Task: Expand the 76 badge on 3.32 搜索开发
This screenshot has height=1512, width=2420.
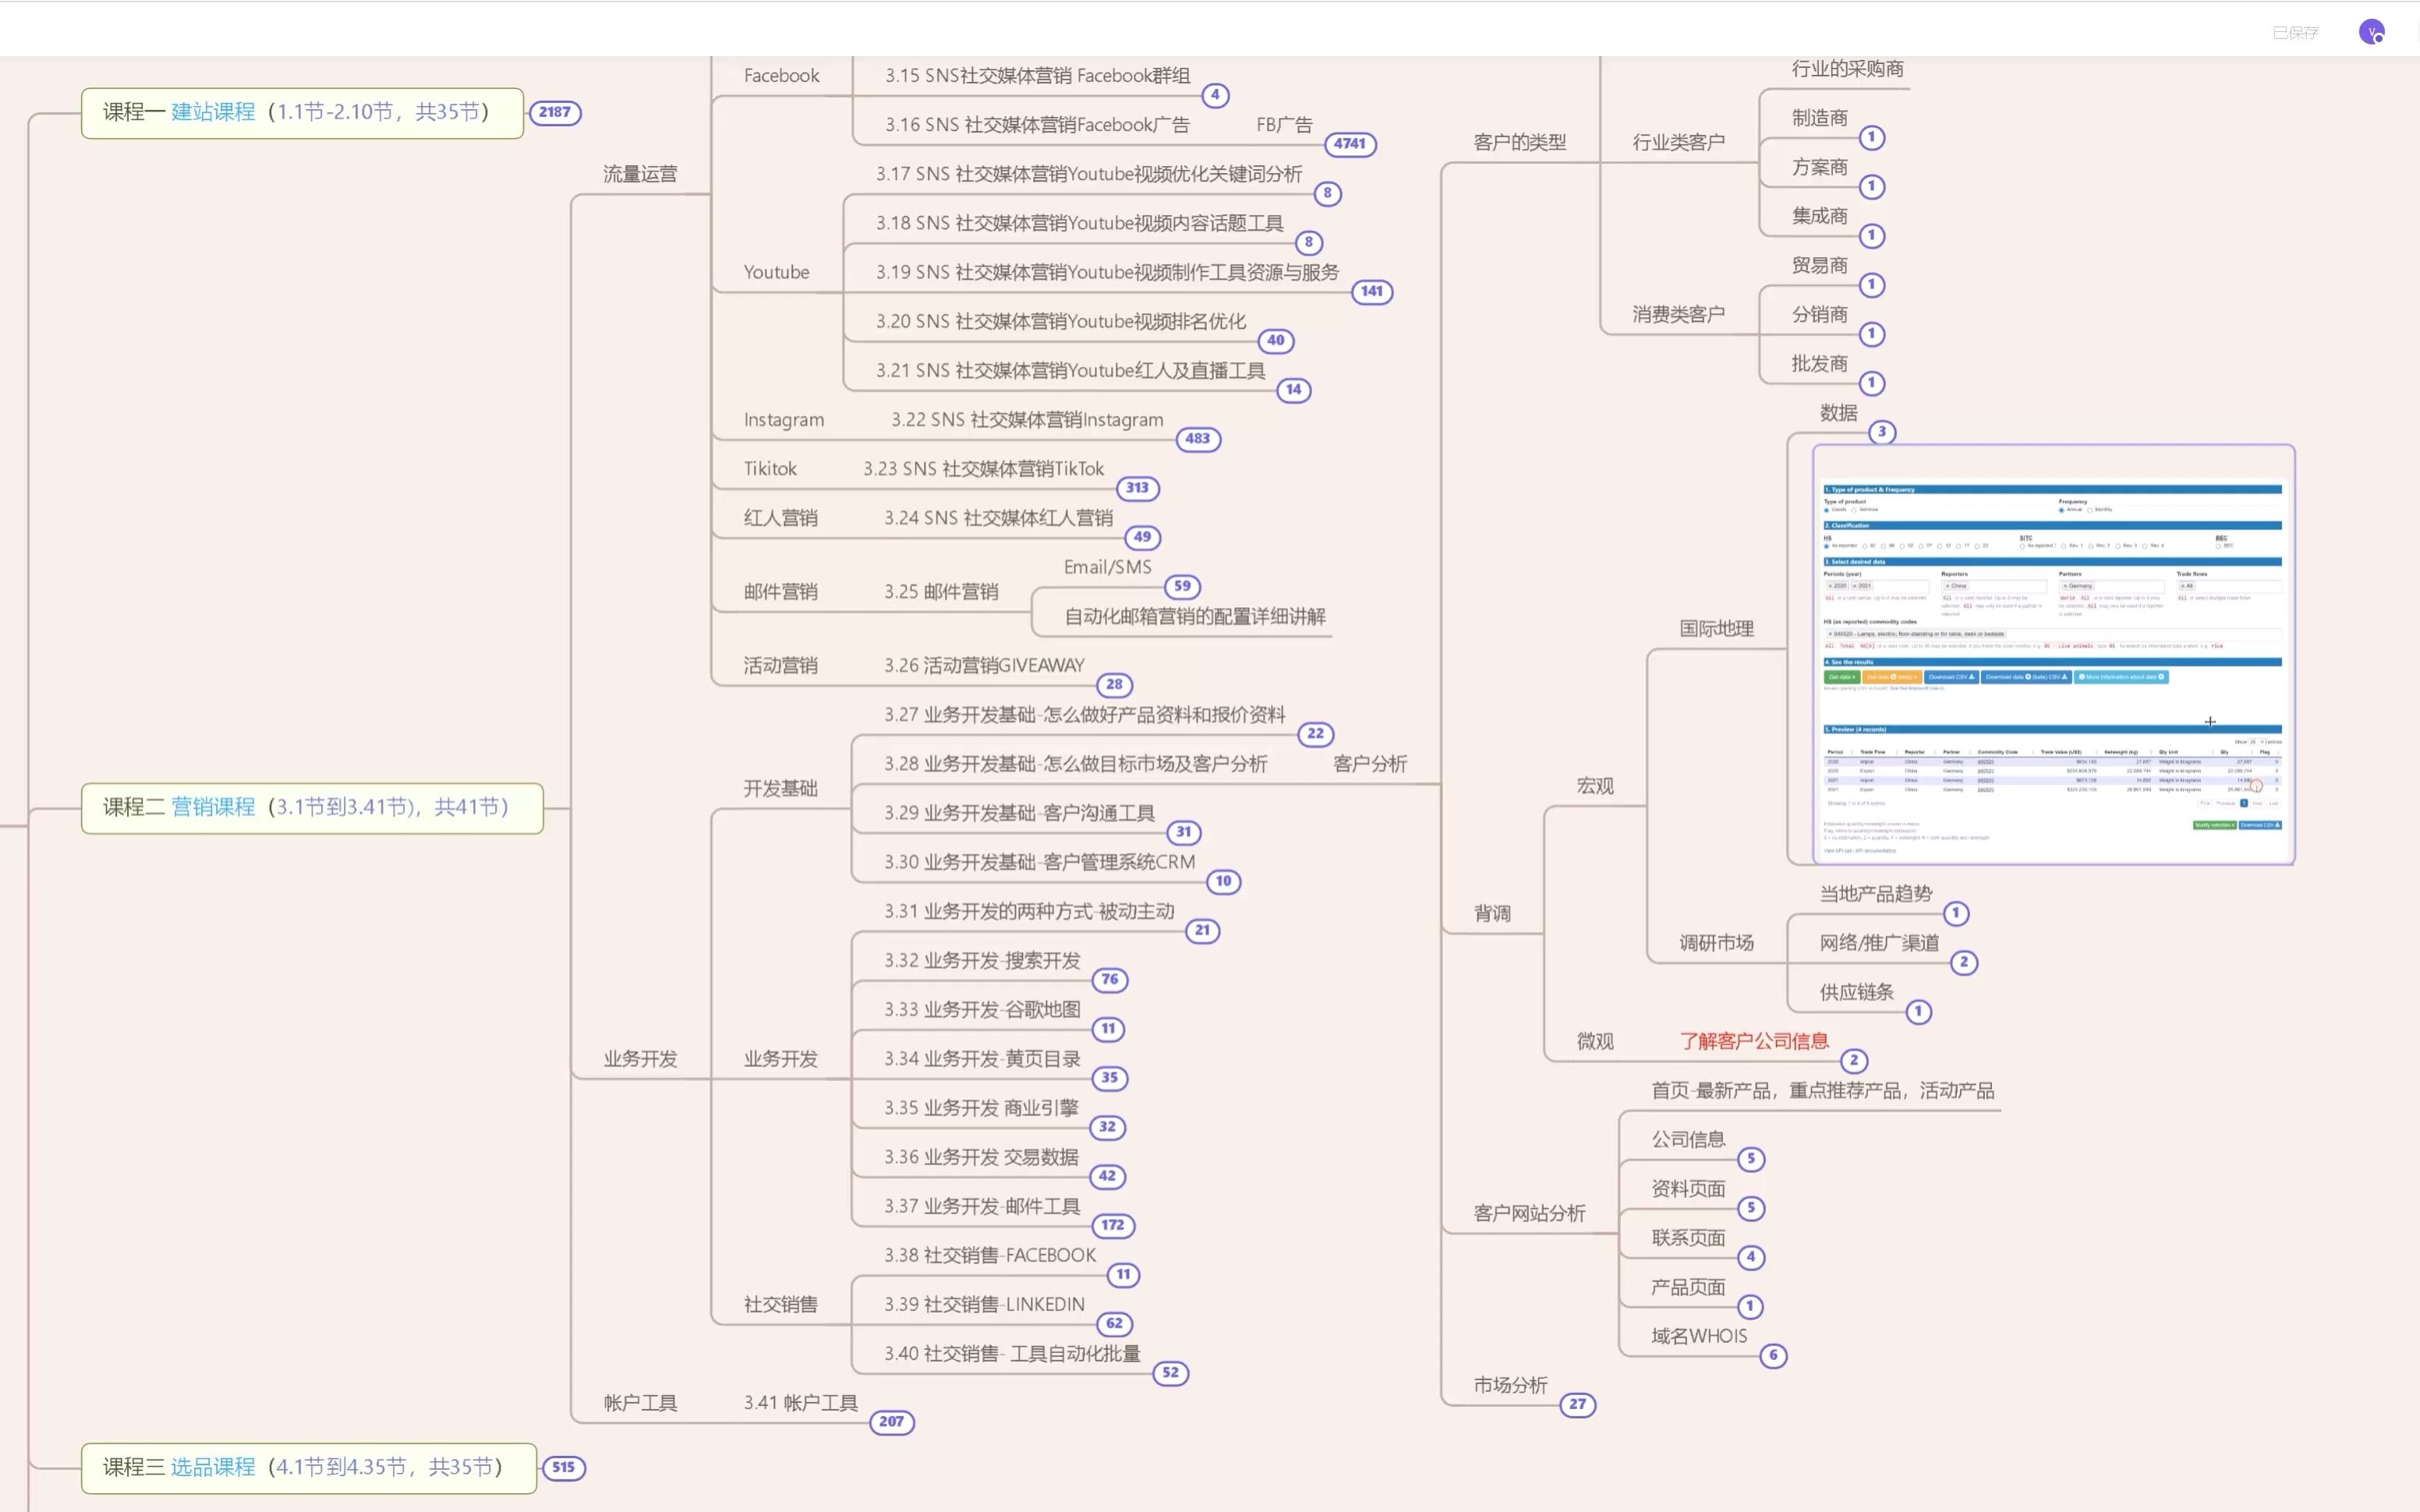Action: click(x=1109, y=979)
